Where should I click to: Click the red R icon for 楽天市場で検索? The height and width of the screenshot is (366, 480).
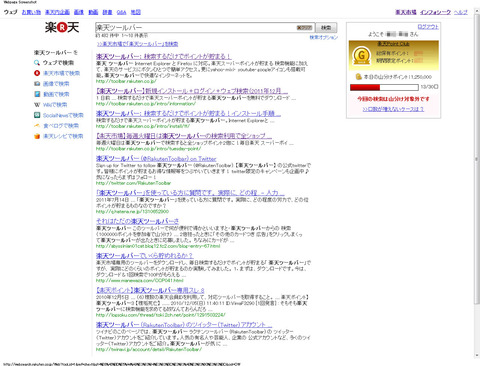(37, 73)
